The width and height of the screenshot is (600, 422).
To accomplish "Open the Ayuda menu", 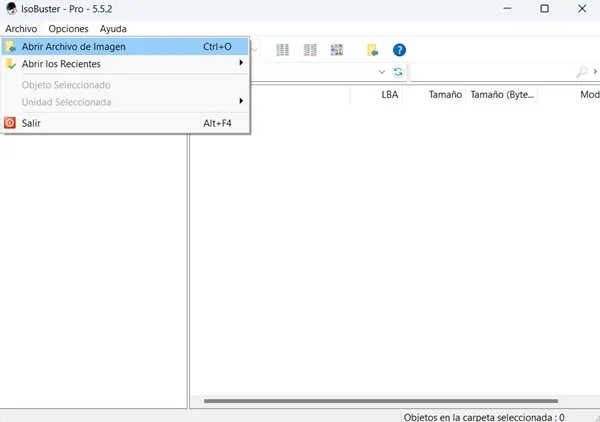I will click(113, 29).
